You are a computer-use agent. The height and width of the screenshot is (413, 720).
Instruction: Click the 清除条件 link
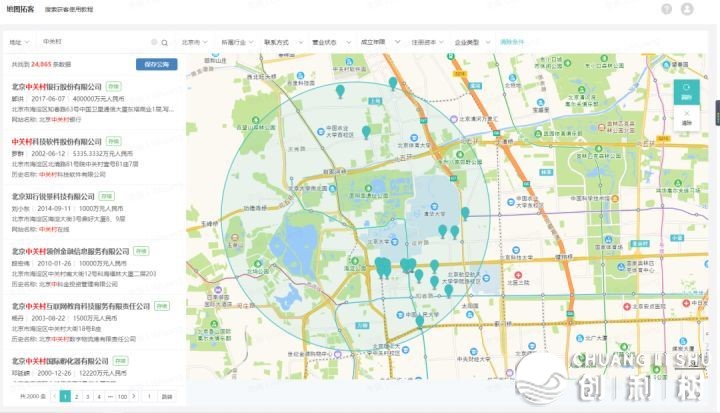coord(512,42)
